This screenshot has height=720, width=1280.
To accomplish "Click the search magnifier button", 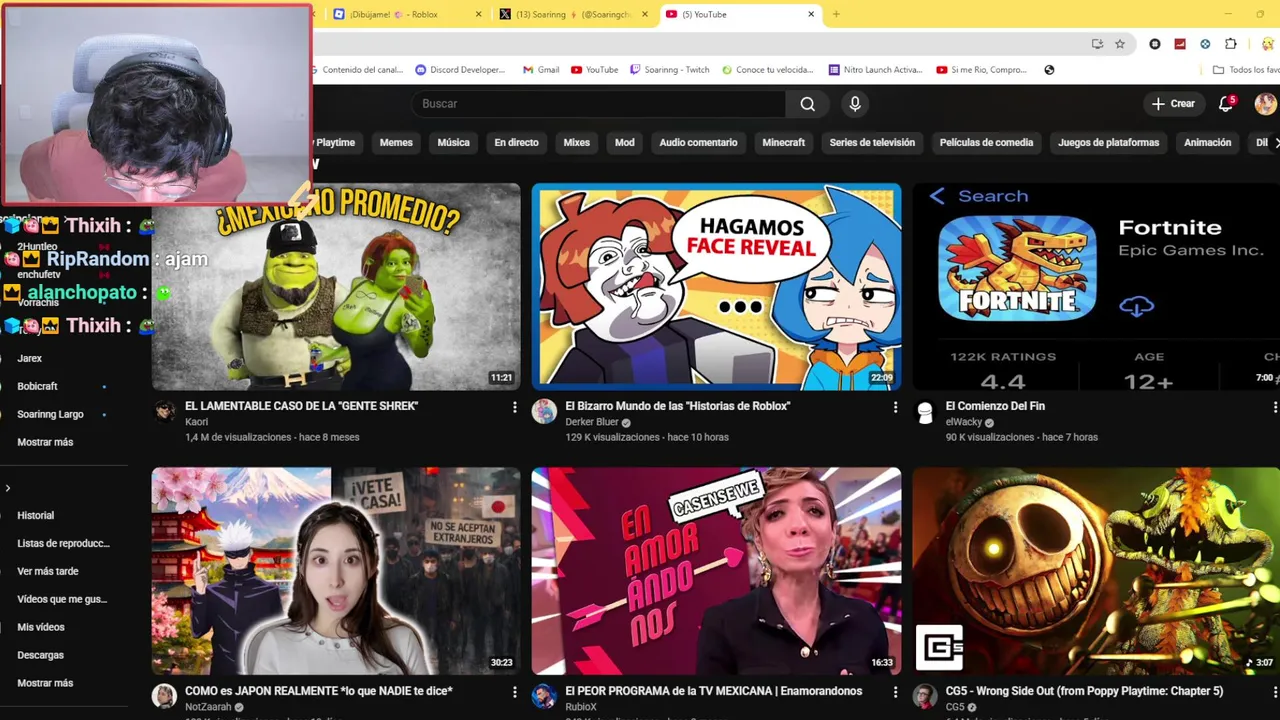I will 807,104.
